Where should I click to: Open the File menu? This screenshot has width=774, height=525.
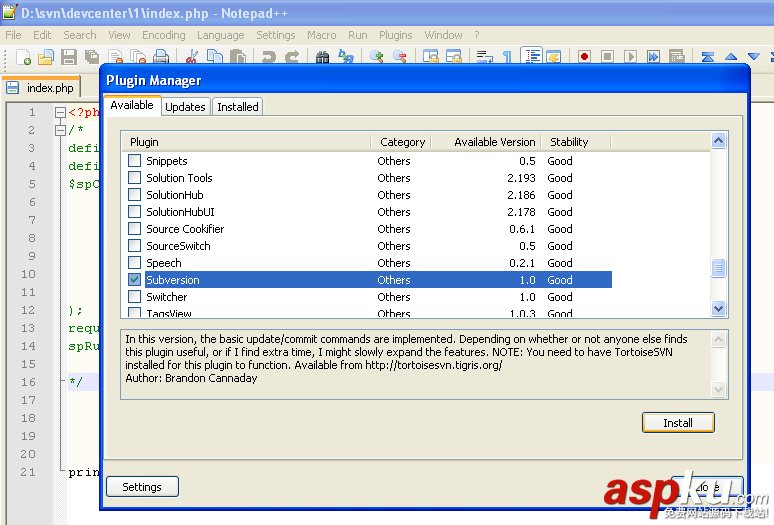pyautogui.click(x=13, y=35)
